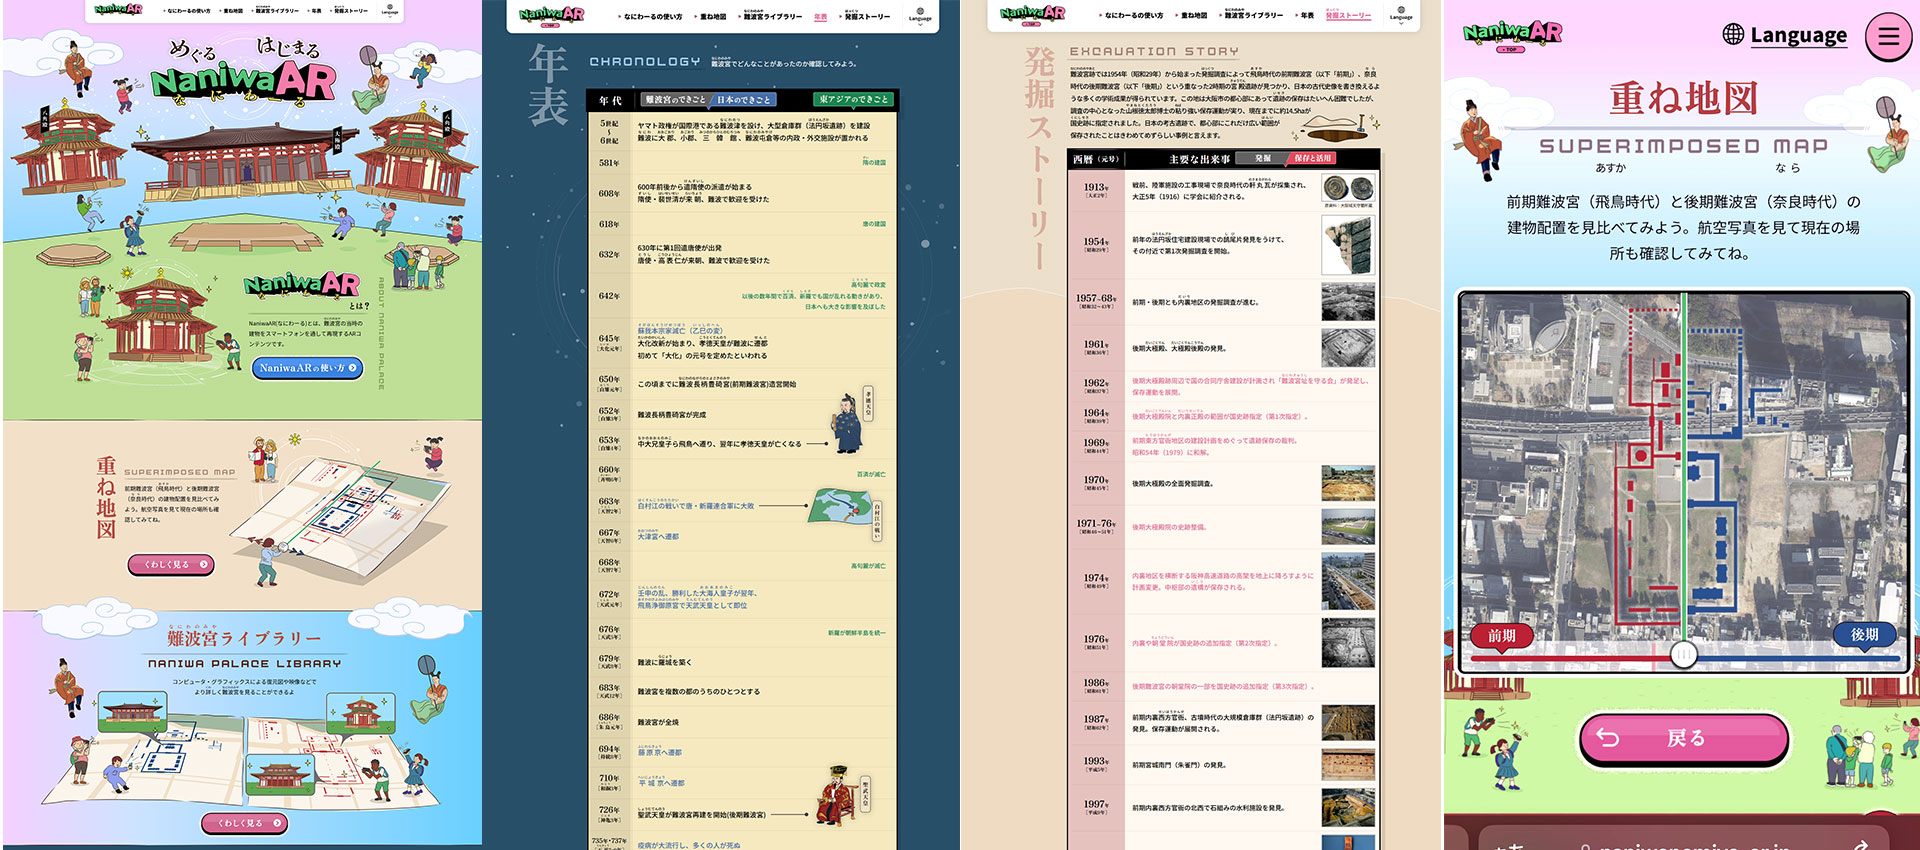Click the 726年 row in chronology table

(x=742, y=814)
